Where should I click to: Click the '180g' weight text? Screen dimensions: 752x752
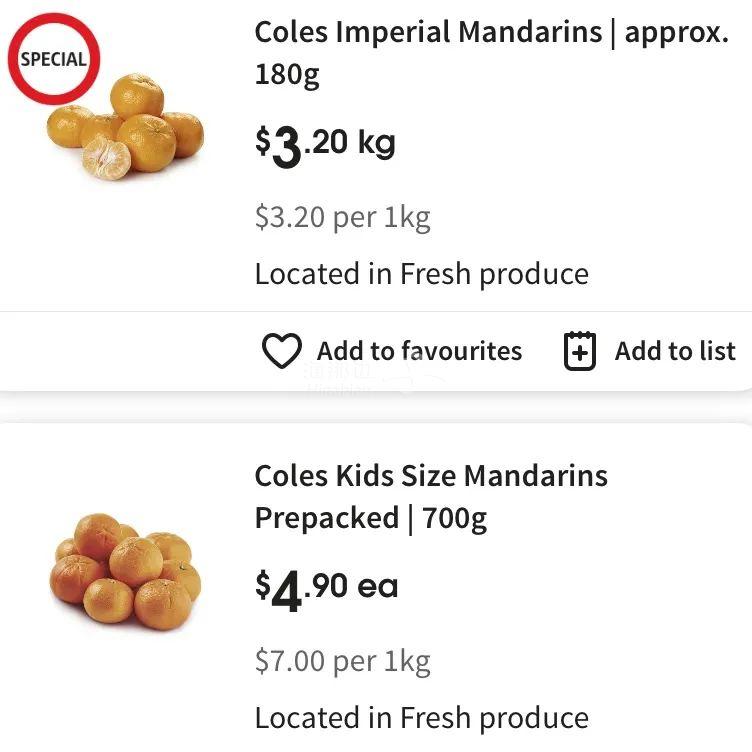(x=287, y=76)
